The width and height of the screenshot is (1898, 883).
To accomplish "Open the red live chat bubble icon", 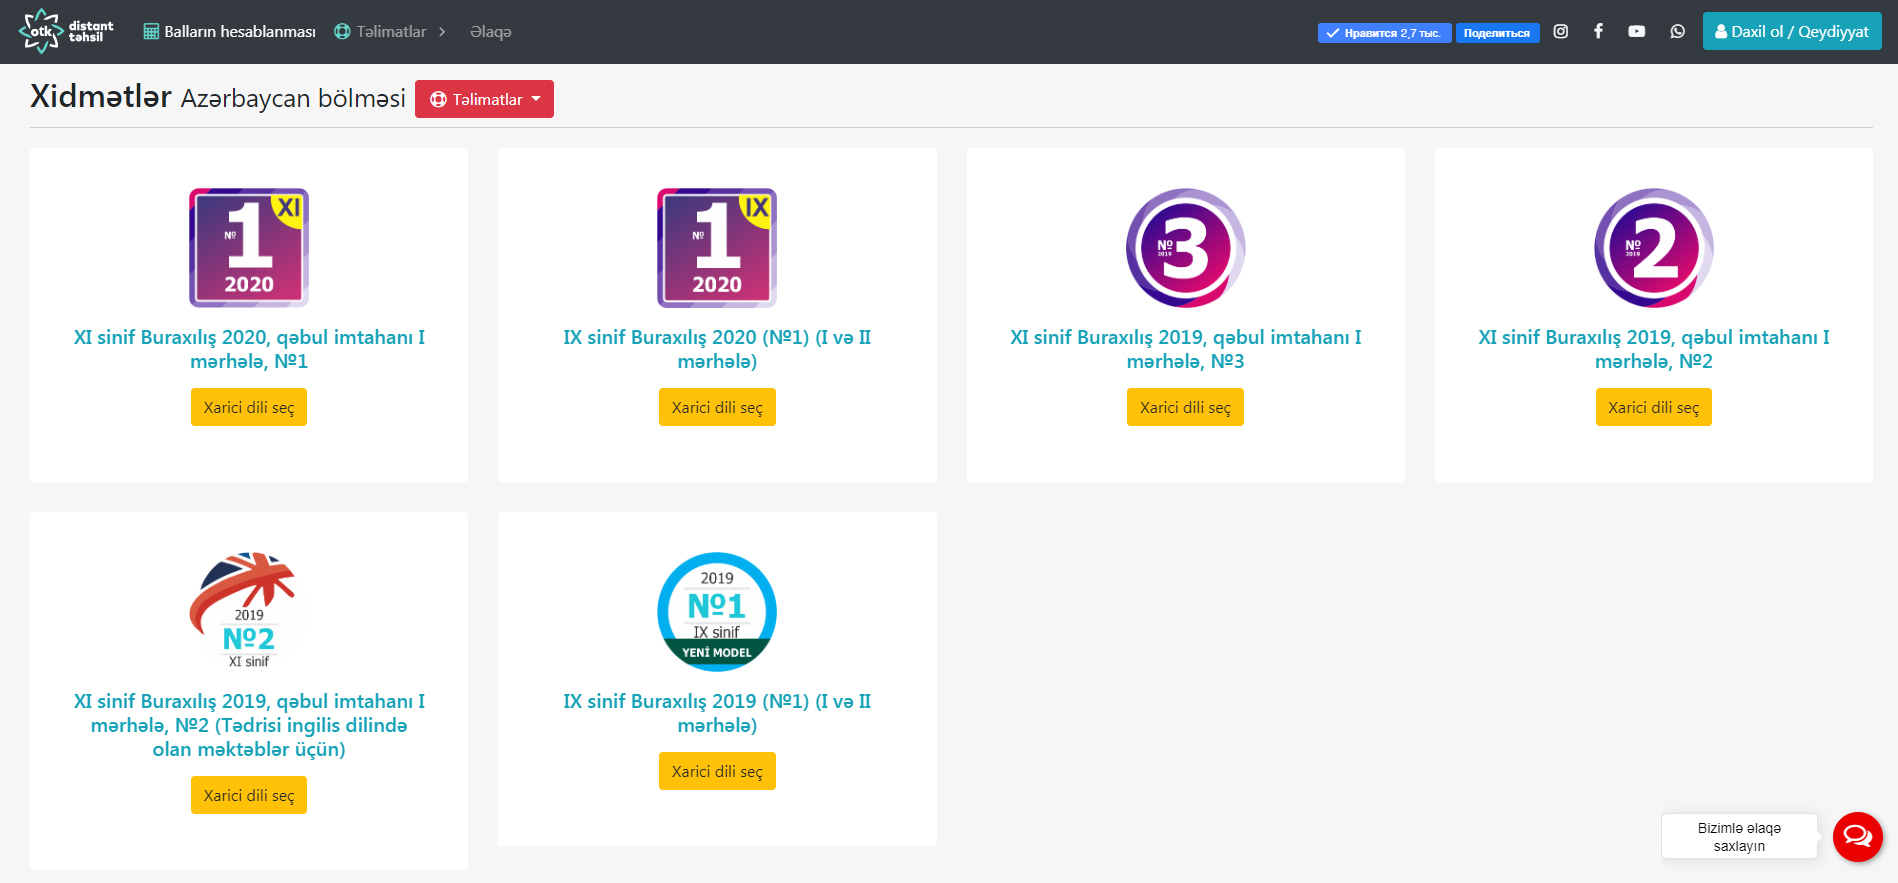I will (1857, 837).
